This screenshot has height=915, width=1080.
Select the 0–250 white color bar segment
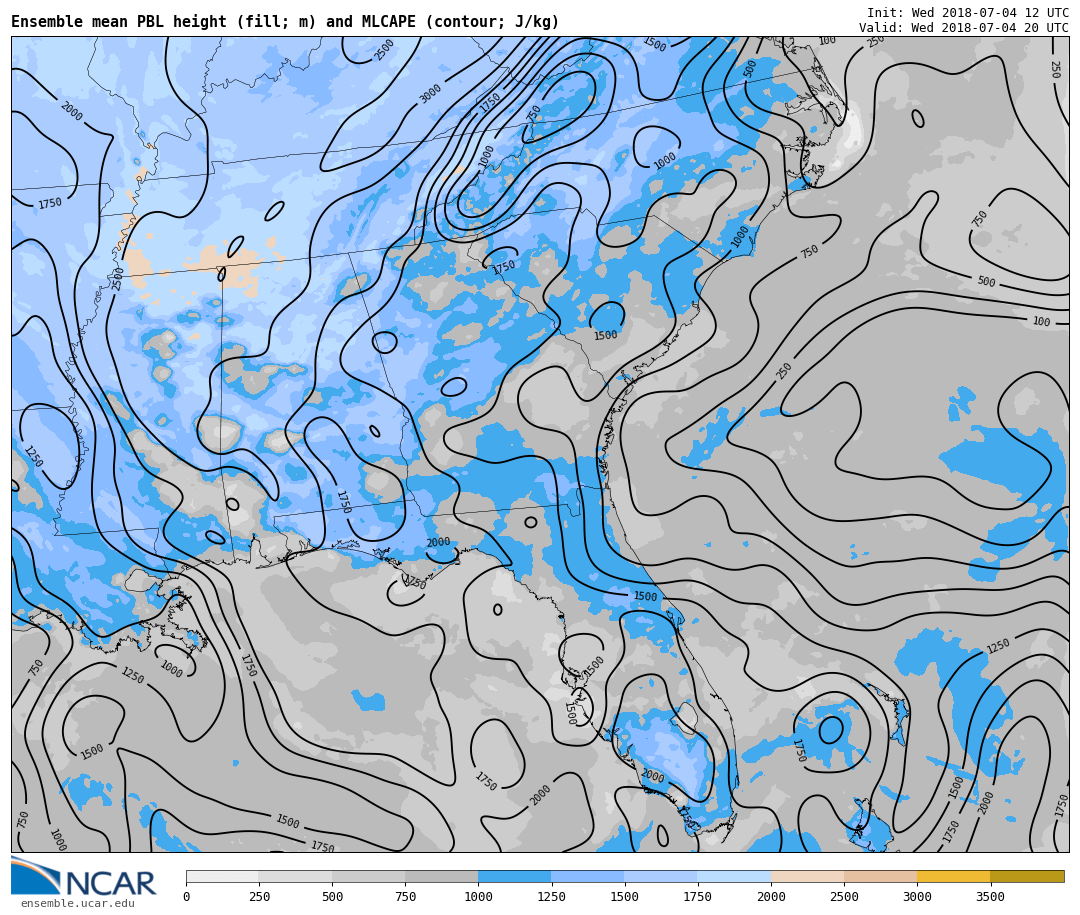click(x=222, y=876)
